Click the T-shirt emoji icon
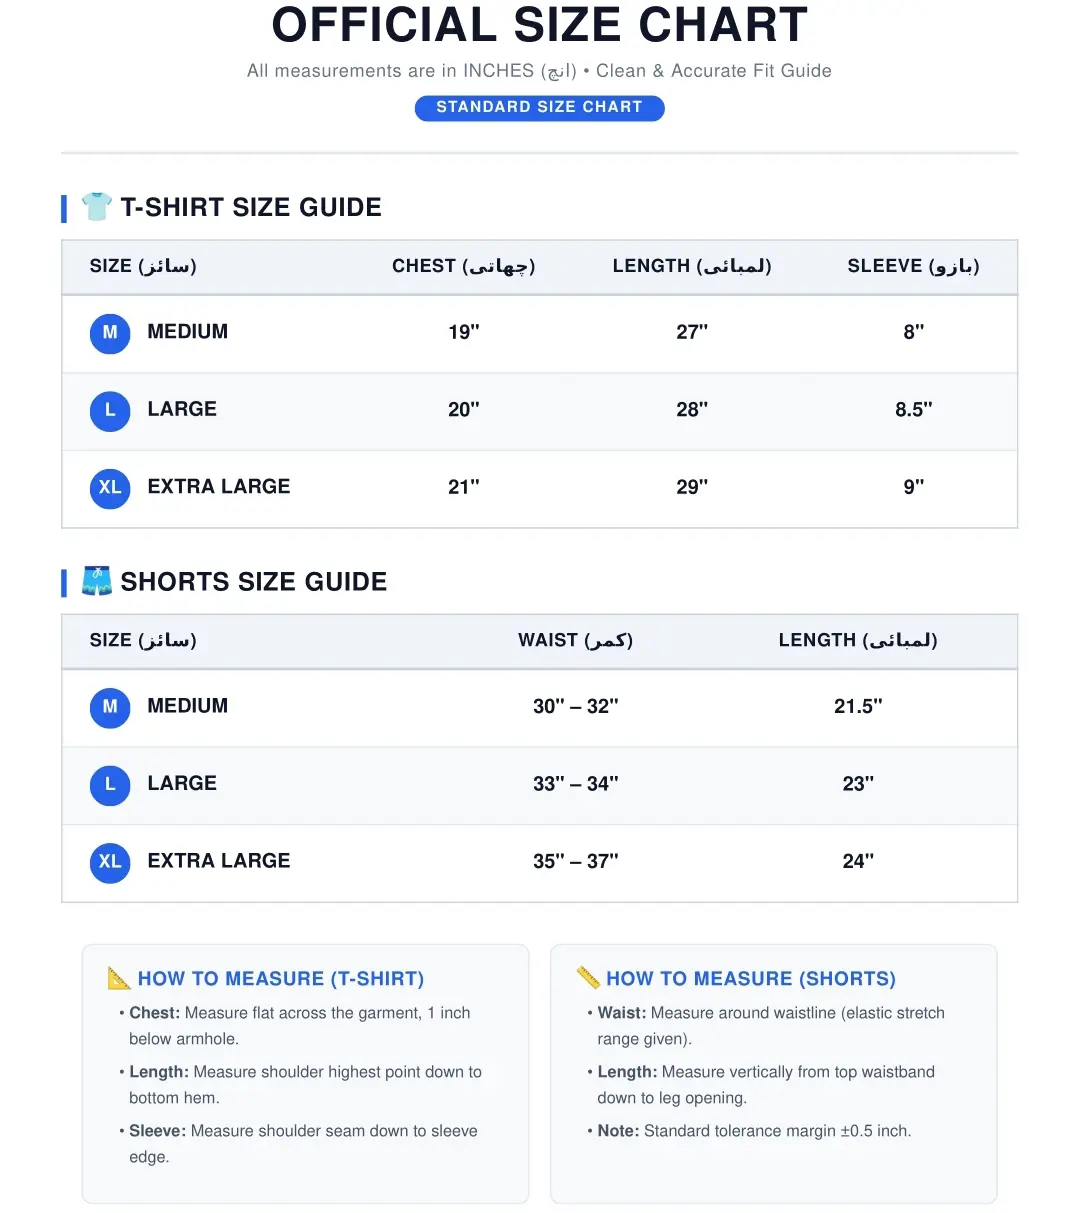Image resolution: width=1080 pixels, height=1213 pixels. point(97,206)
